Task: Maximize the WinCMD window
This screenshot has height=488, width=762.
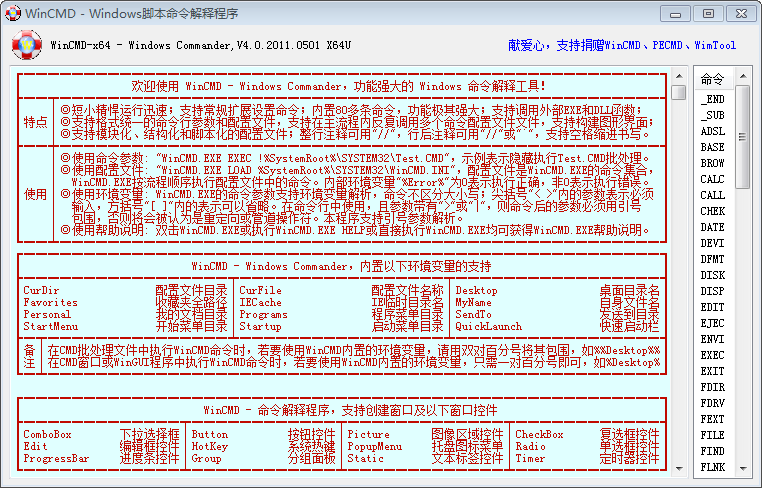Action: (708, 13)
